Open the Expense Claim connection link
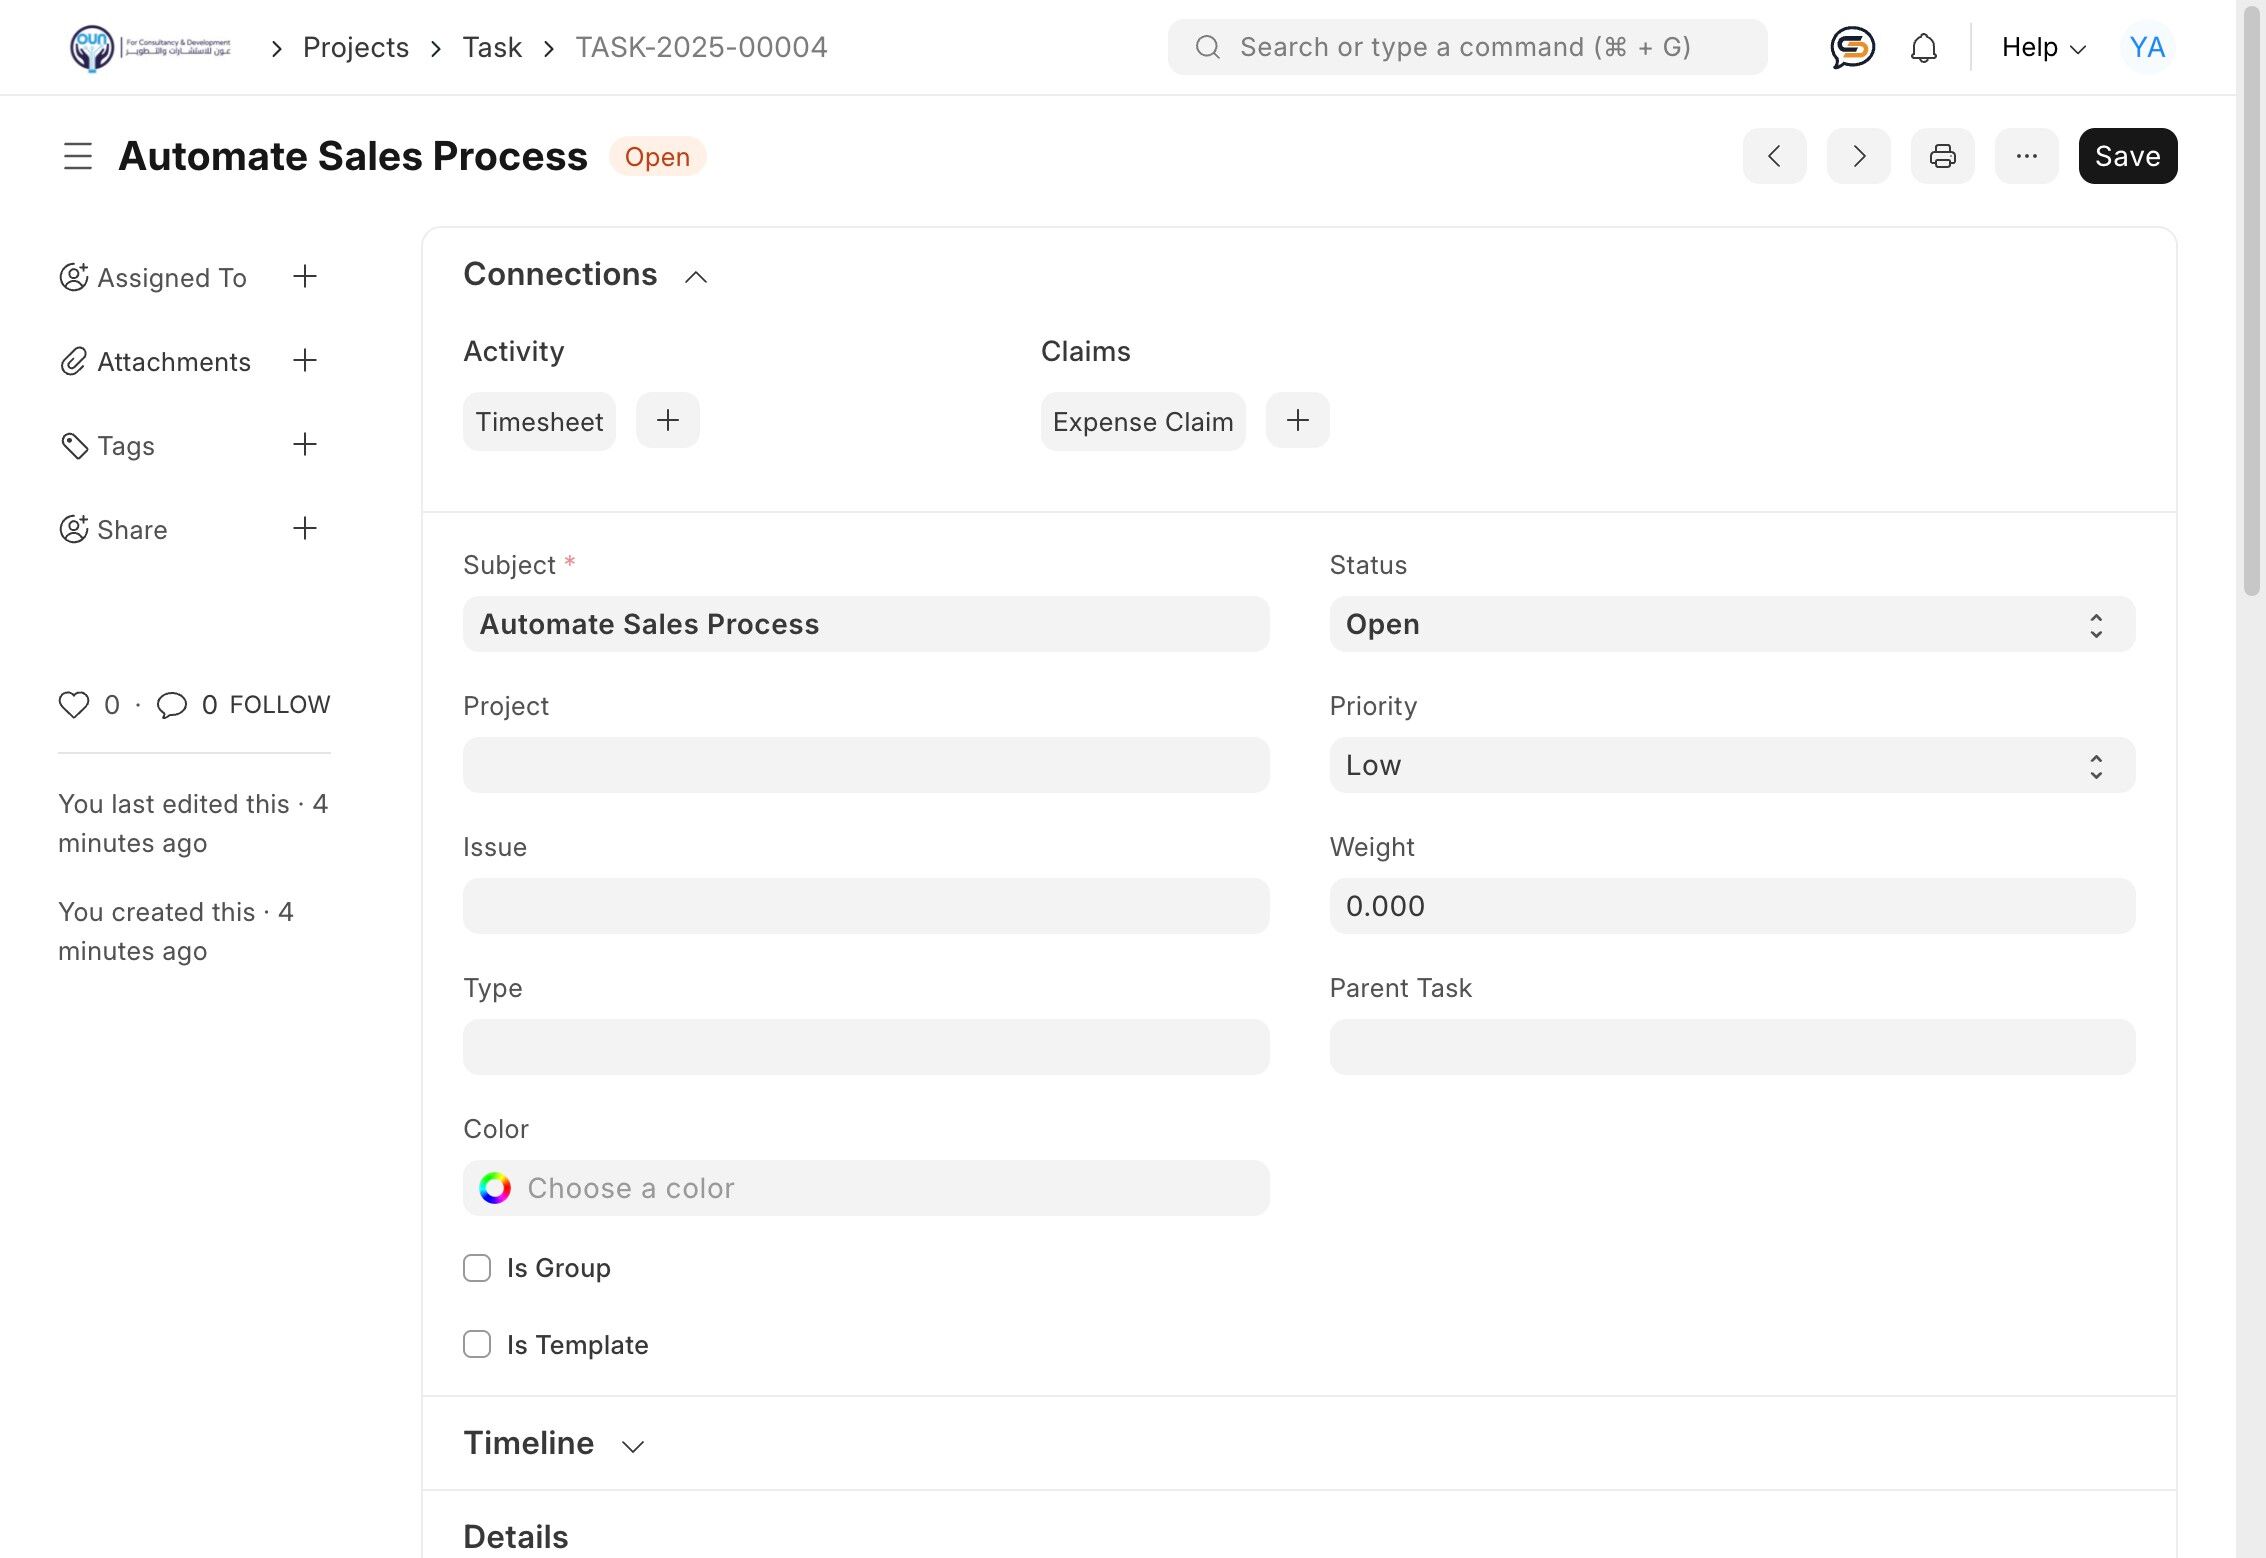 (x=1142, y=422)
